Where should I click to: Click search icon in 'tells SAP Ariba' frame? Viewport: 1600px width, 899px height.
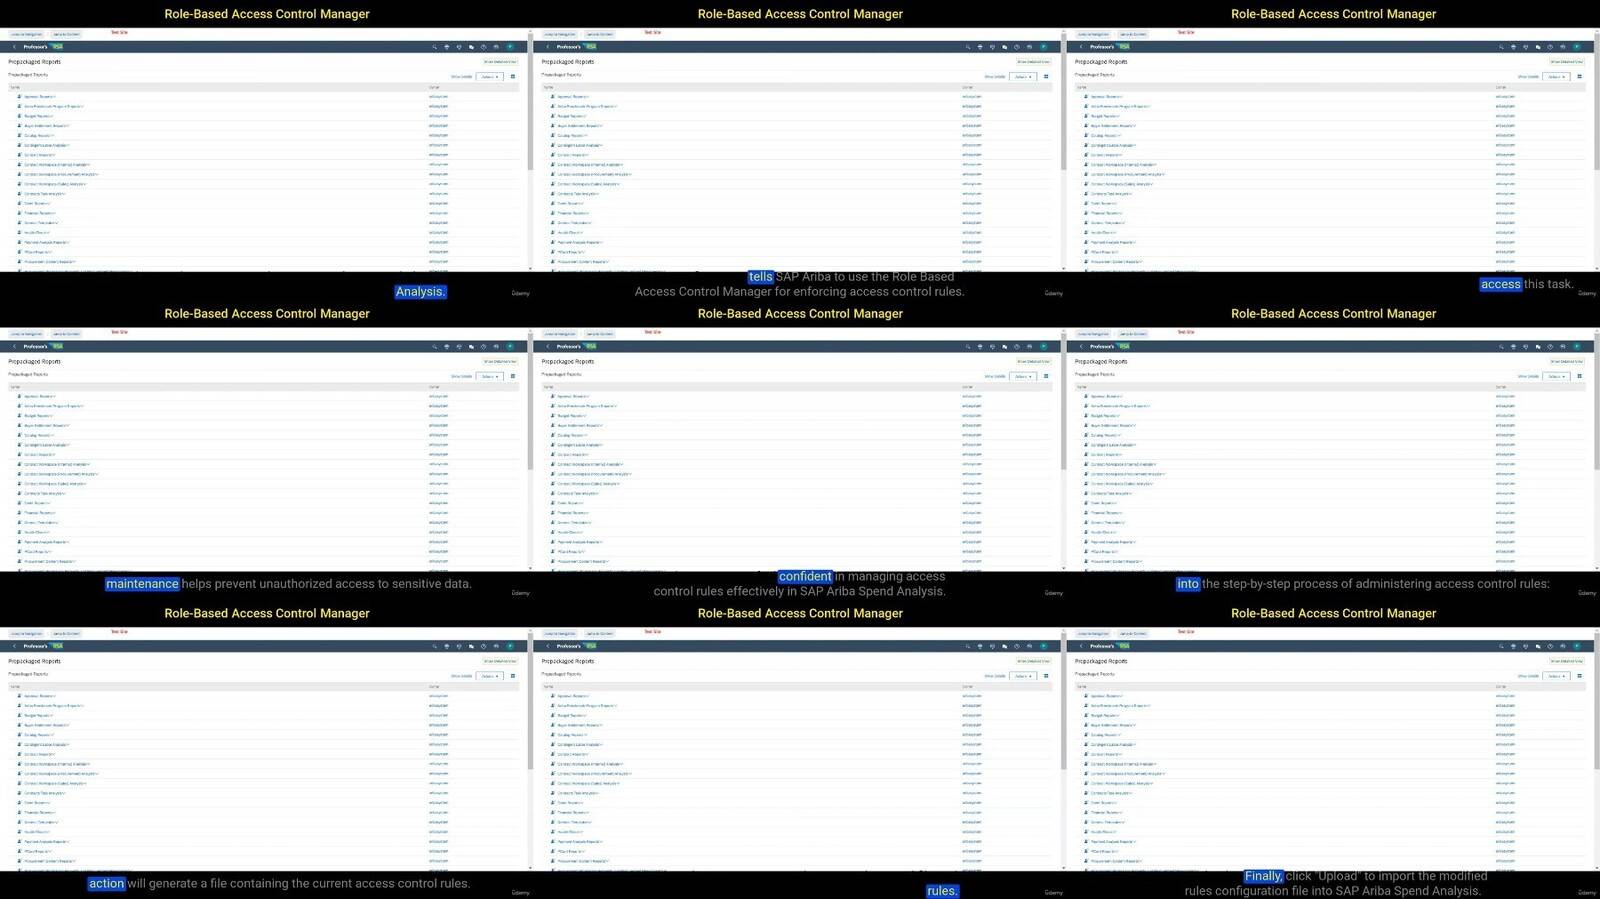[x=968, y=47]
